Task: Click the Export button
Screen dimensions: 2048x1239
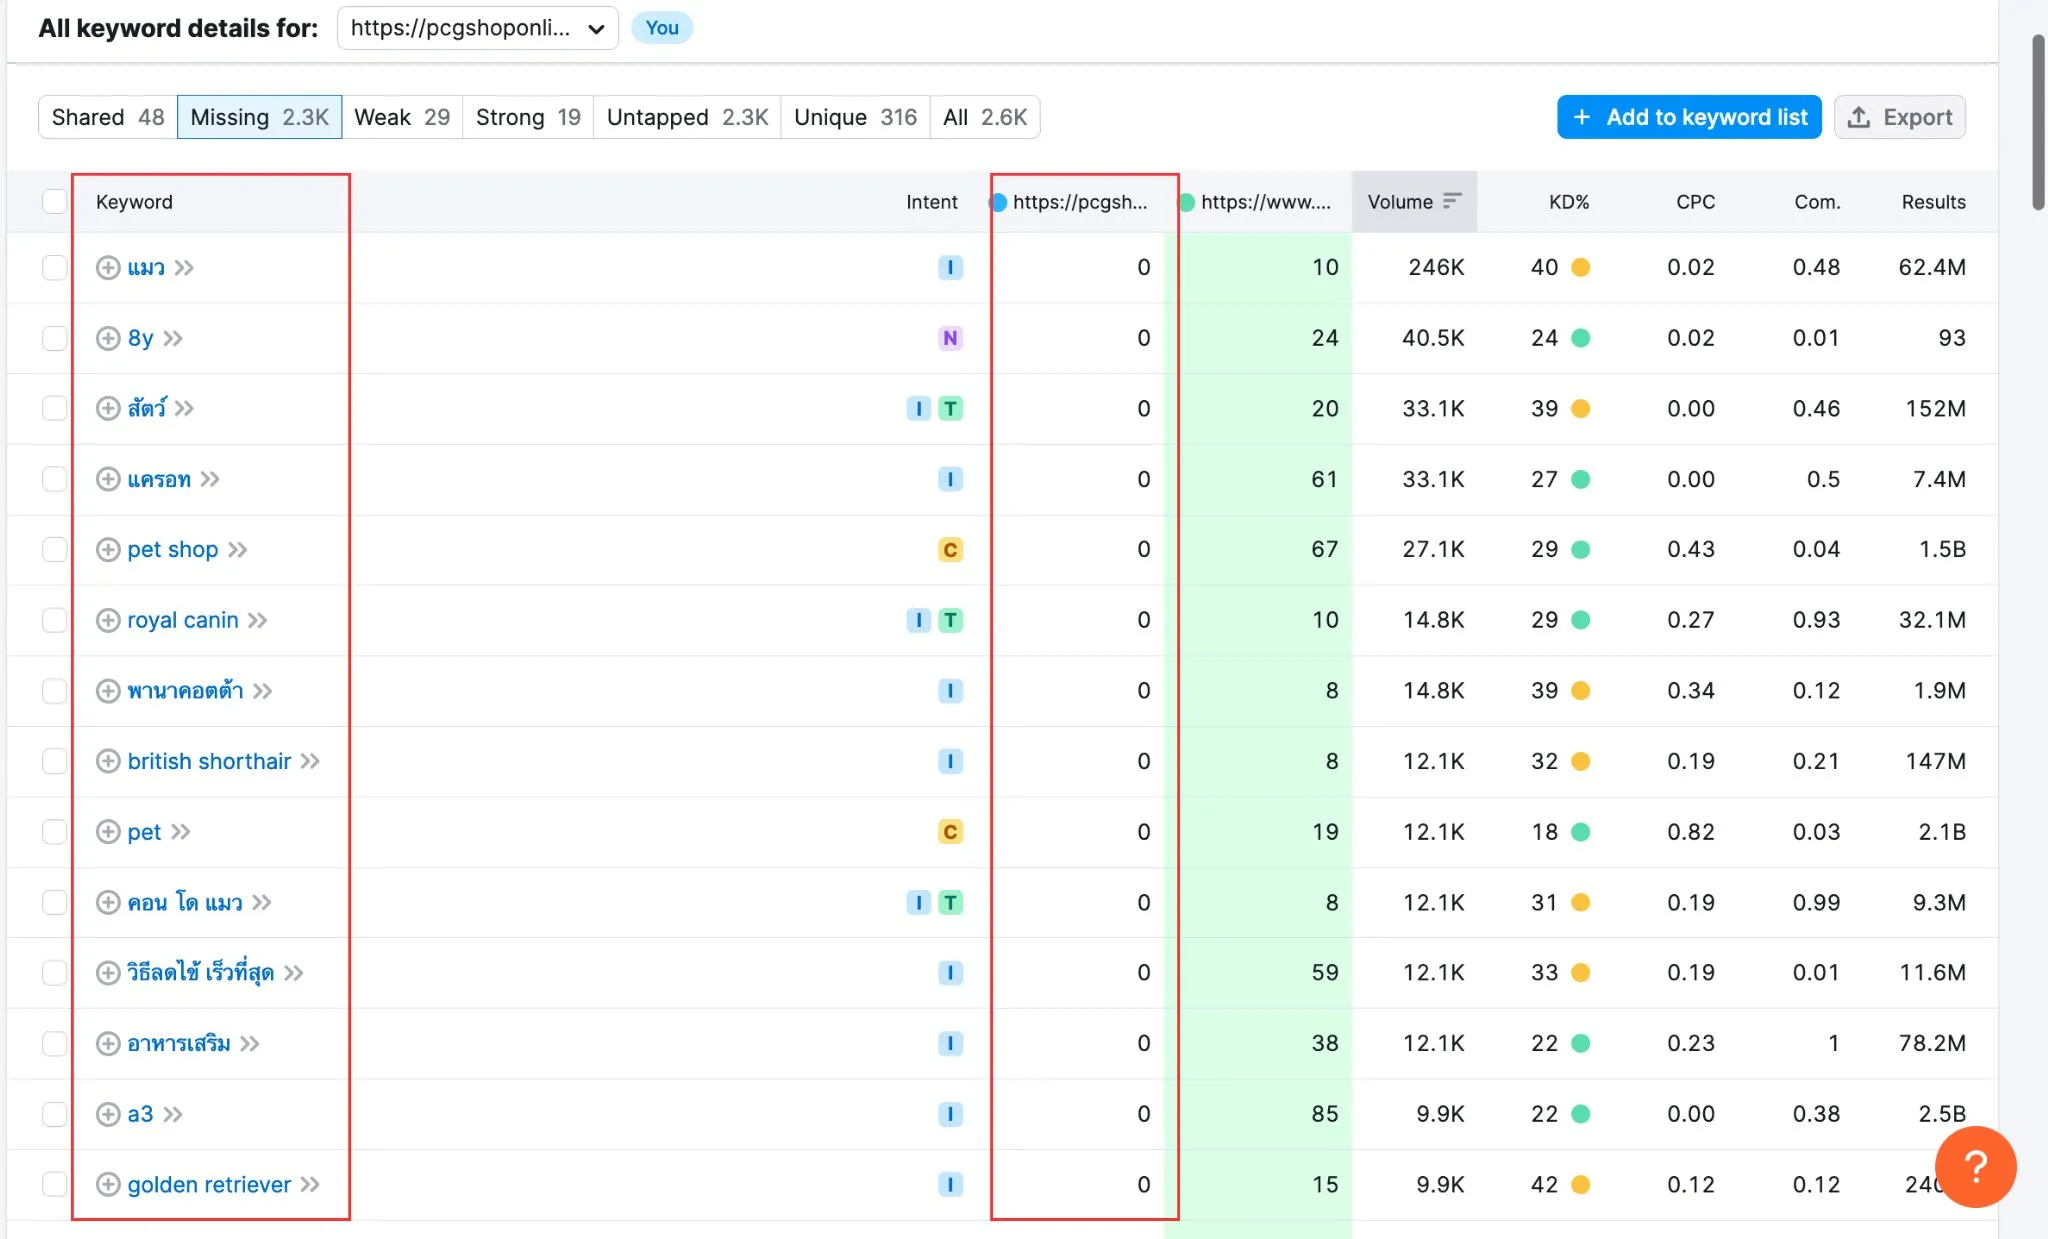Action: coord(1900,117)
